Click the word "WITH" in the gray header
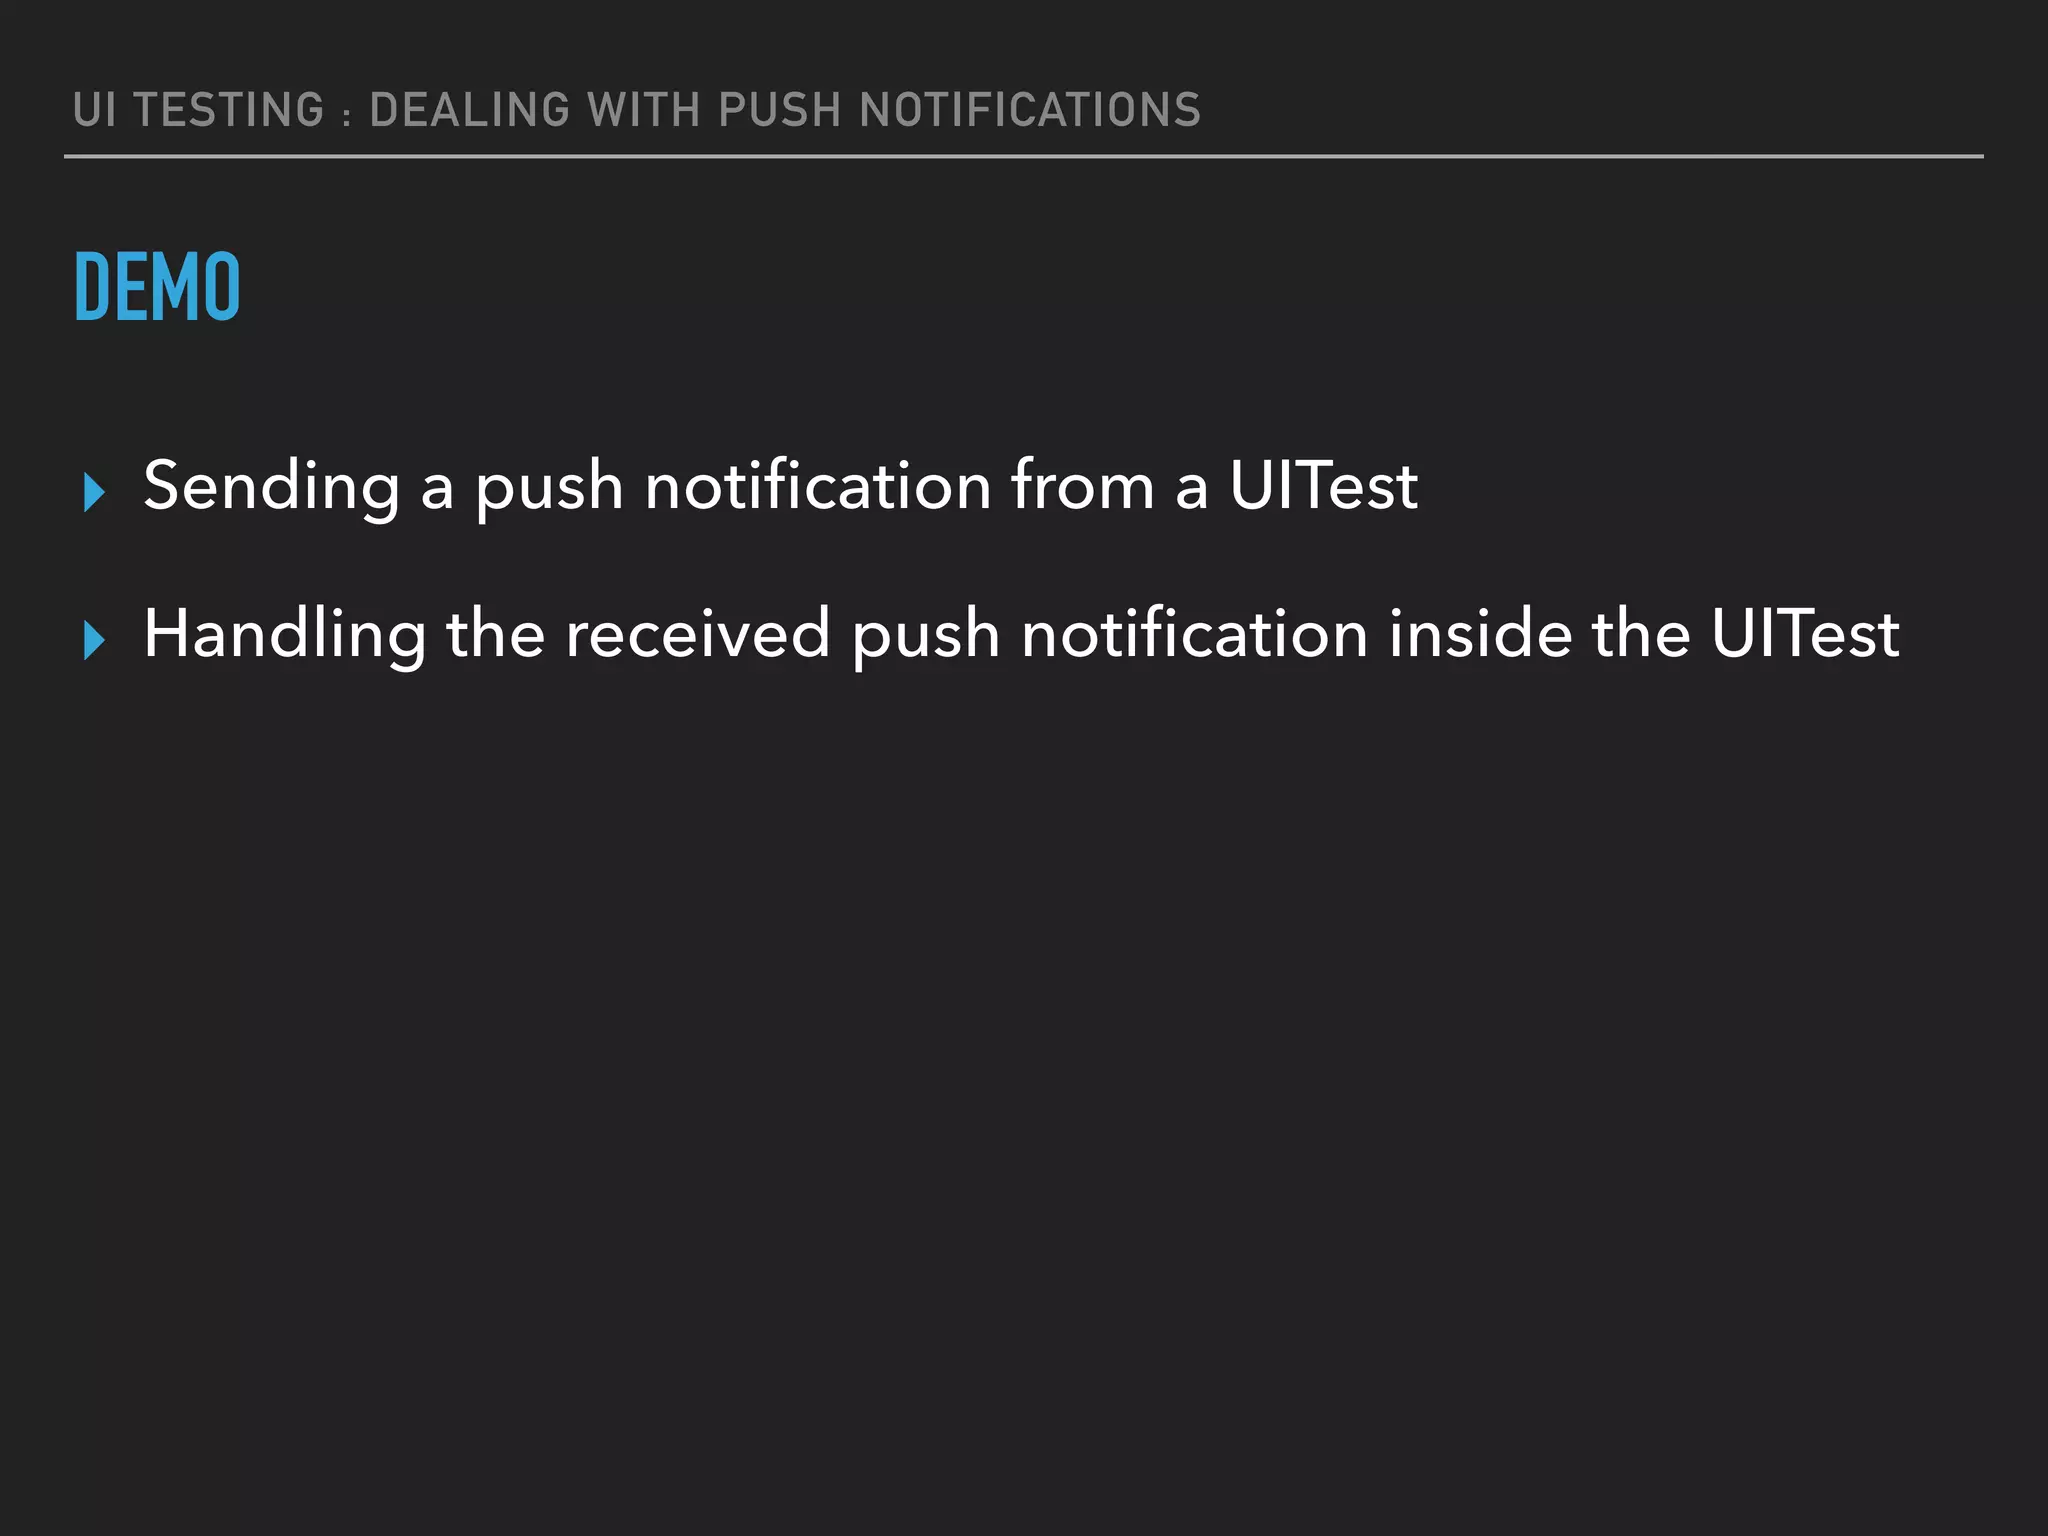2048x1536 pixels. 644,110
